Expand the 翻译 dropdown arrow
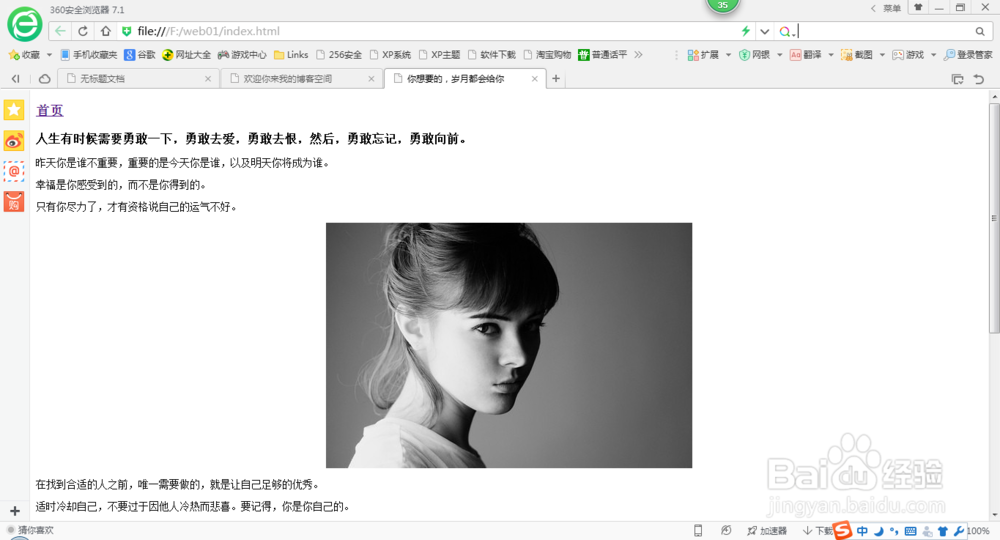The image size is (1000, 540). tap(831, 55)
